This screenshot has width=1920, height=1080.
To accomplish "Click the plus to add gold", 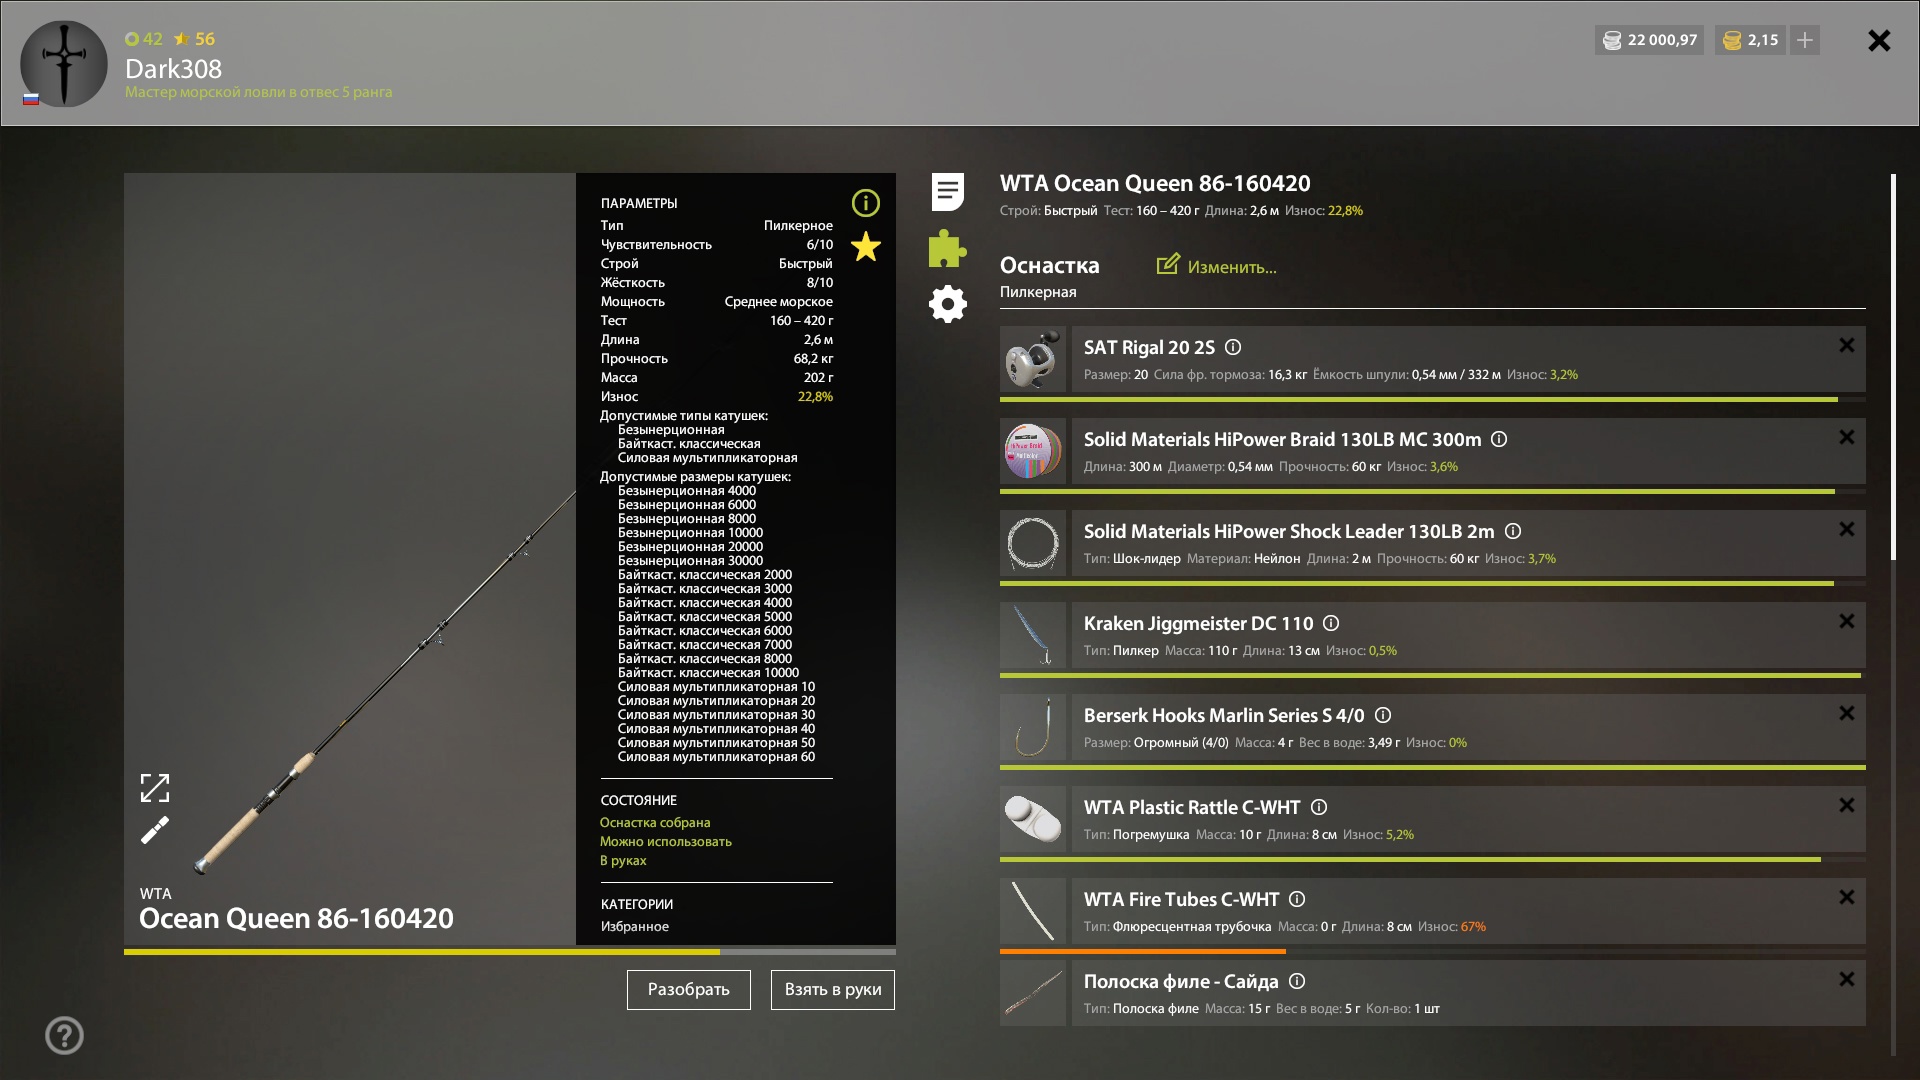I will coord(1805,40).
